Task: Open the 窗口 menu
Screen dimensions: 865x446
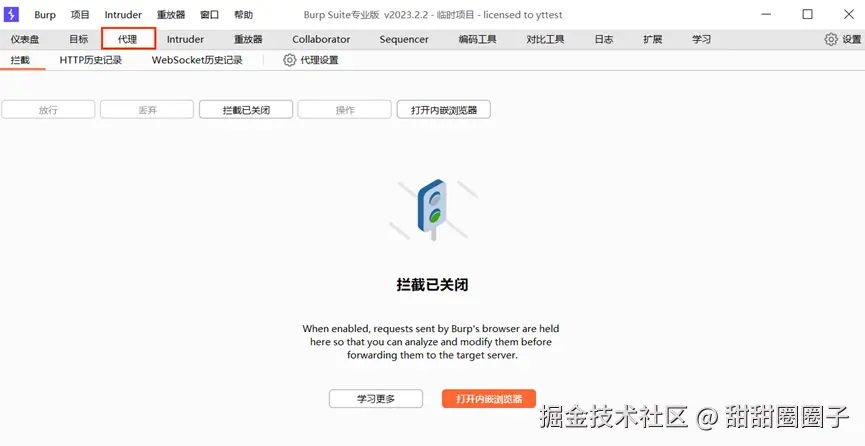Action: (x=210, y=15)
